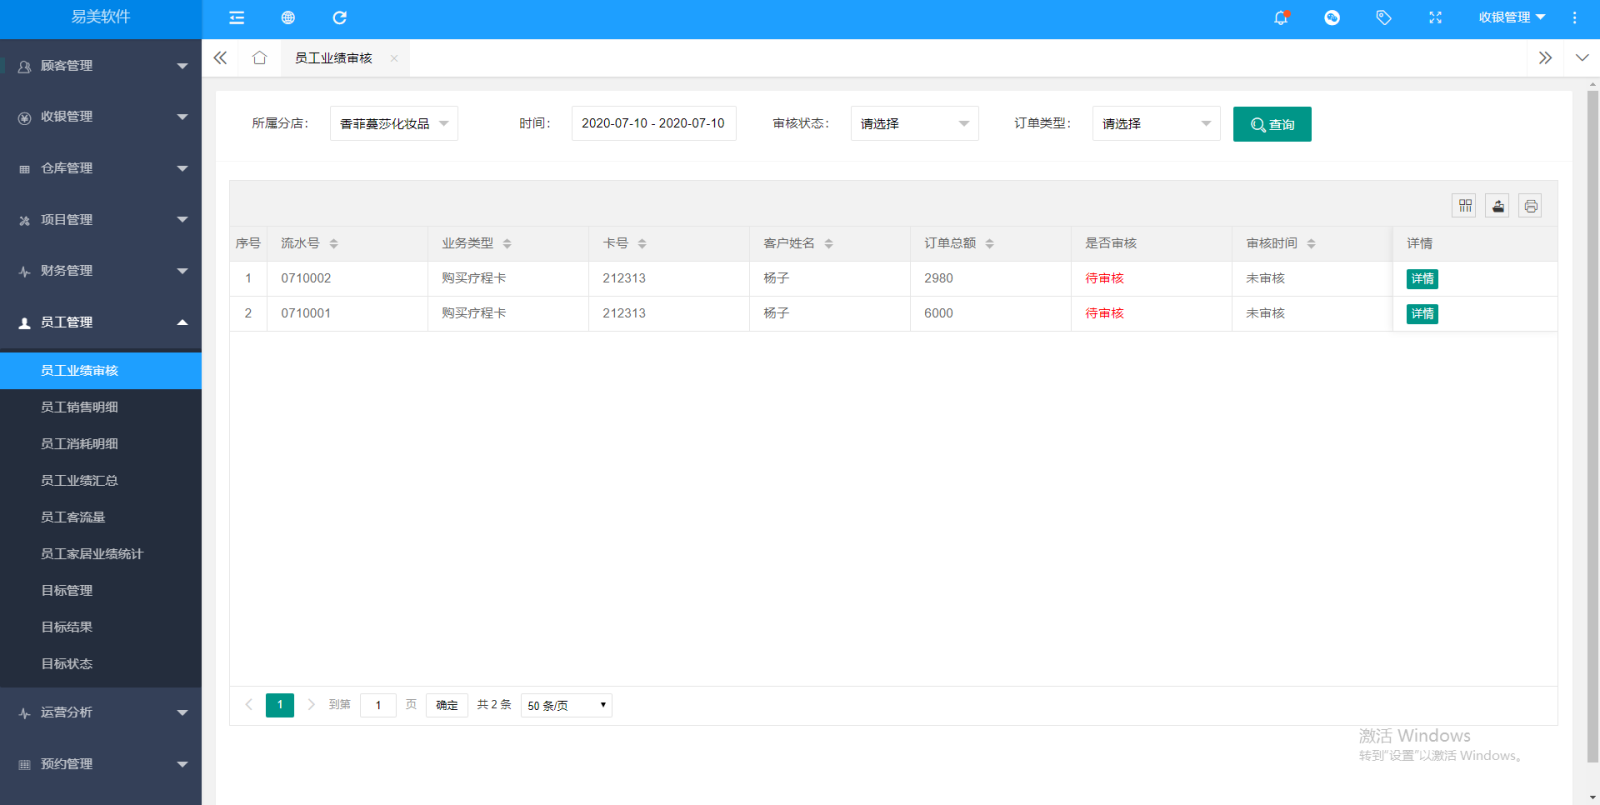
Task: Expand 仓库管理 sidebar menu
Action: point(101,168)
